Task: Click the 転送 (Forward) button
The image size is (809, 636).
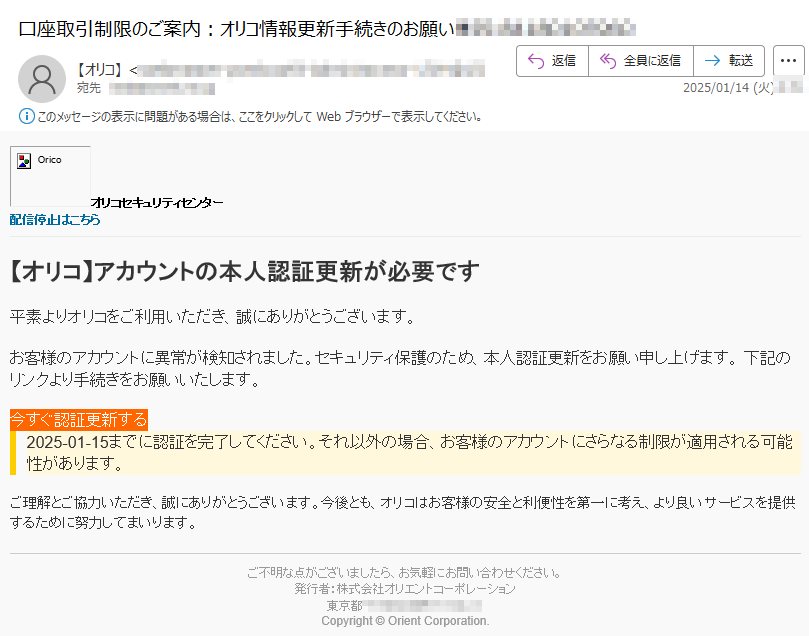Action: (729, 61)
